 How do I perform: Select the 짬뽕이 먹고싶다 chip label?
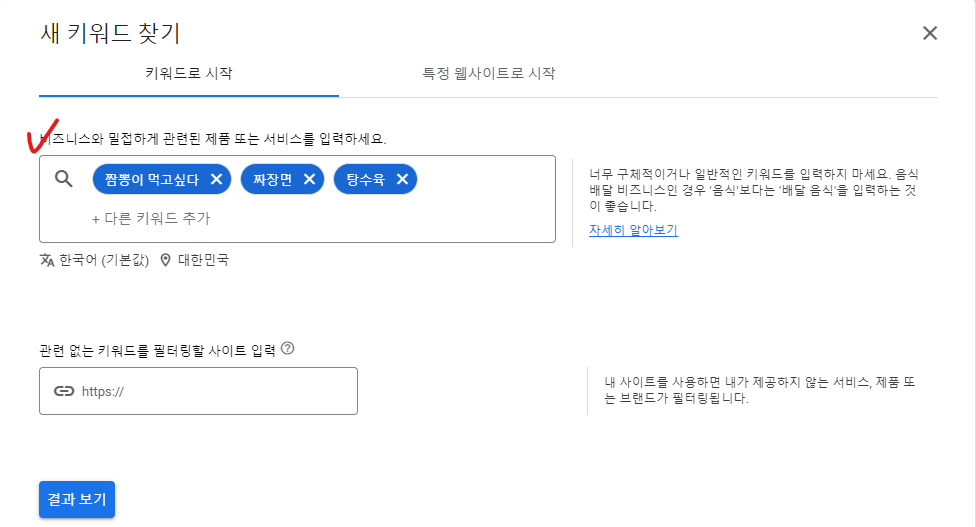point(151,179)
